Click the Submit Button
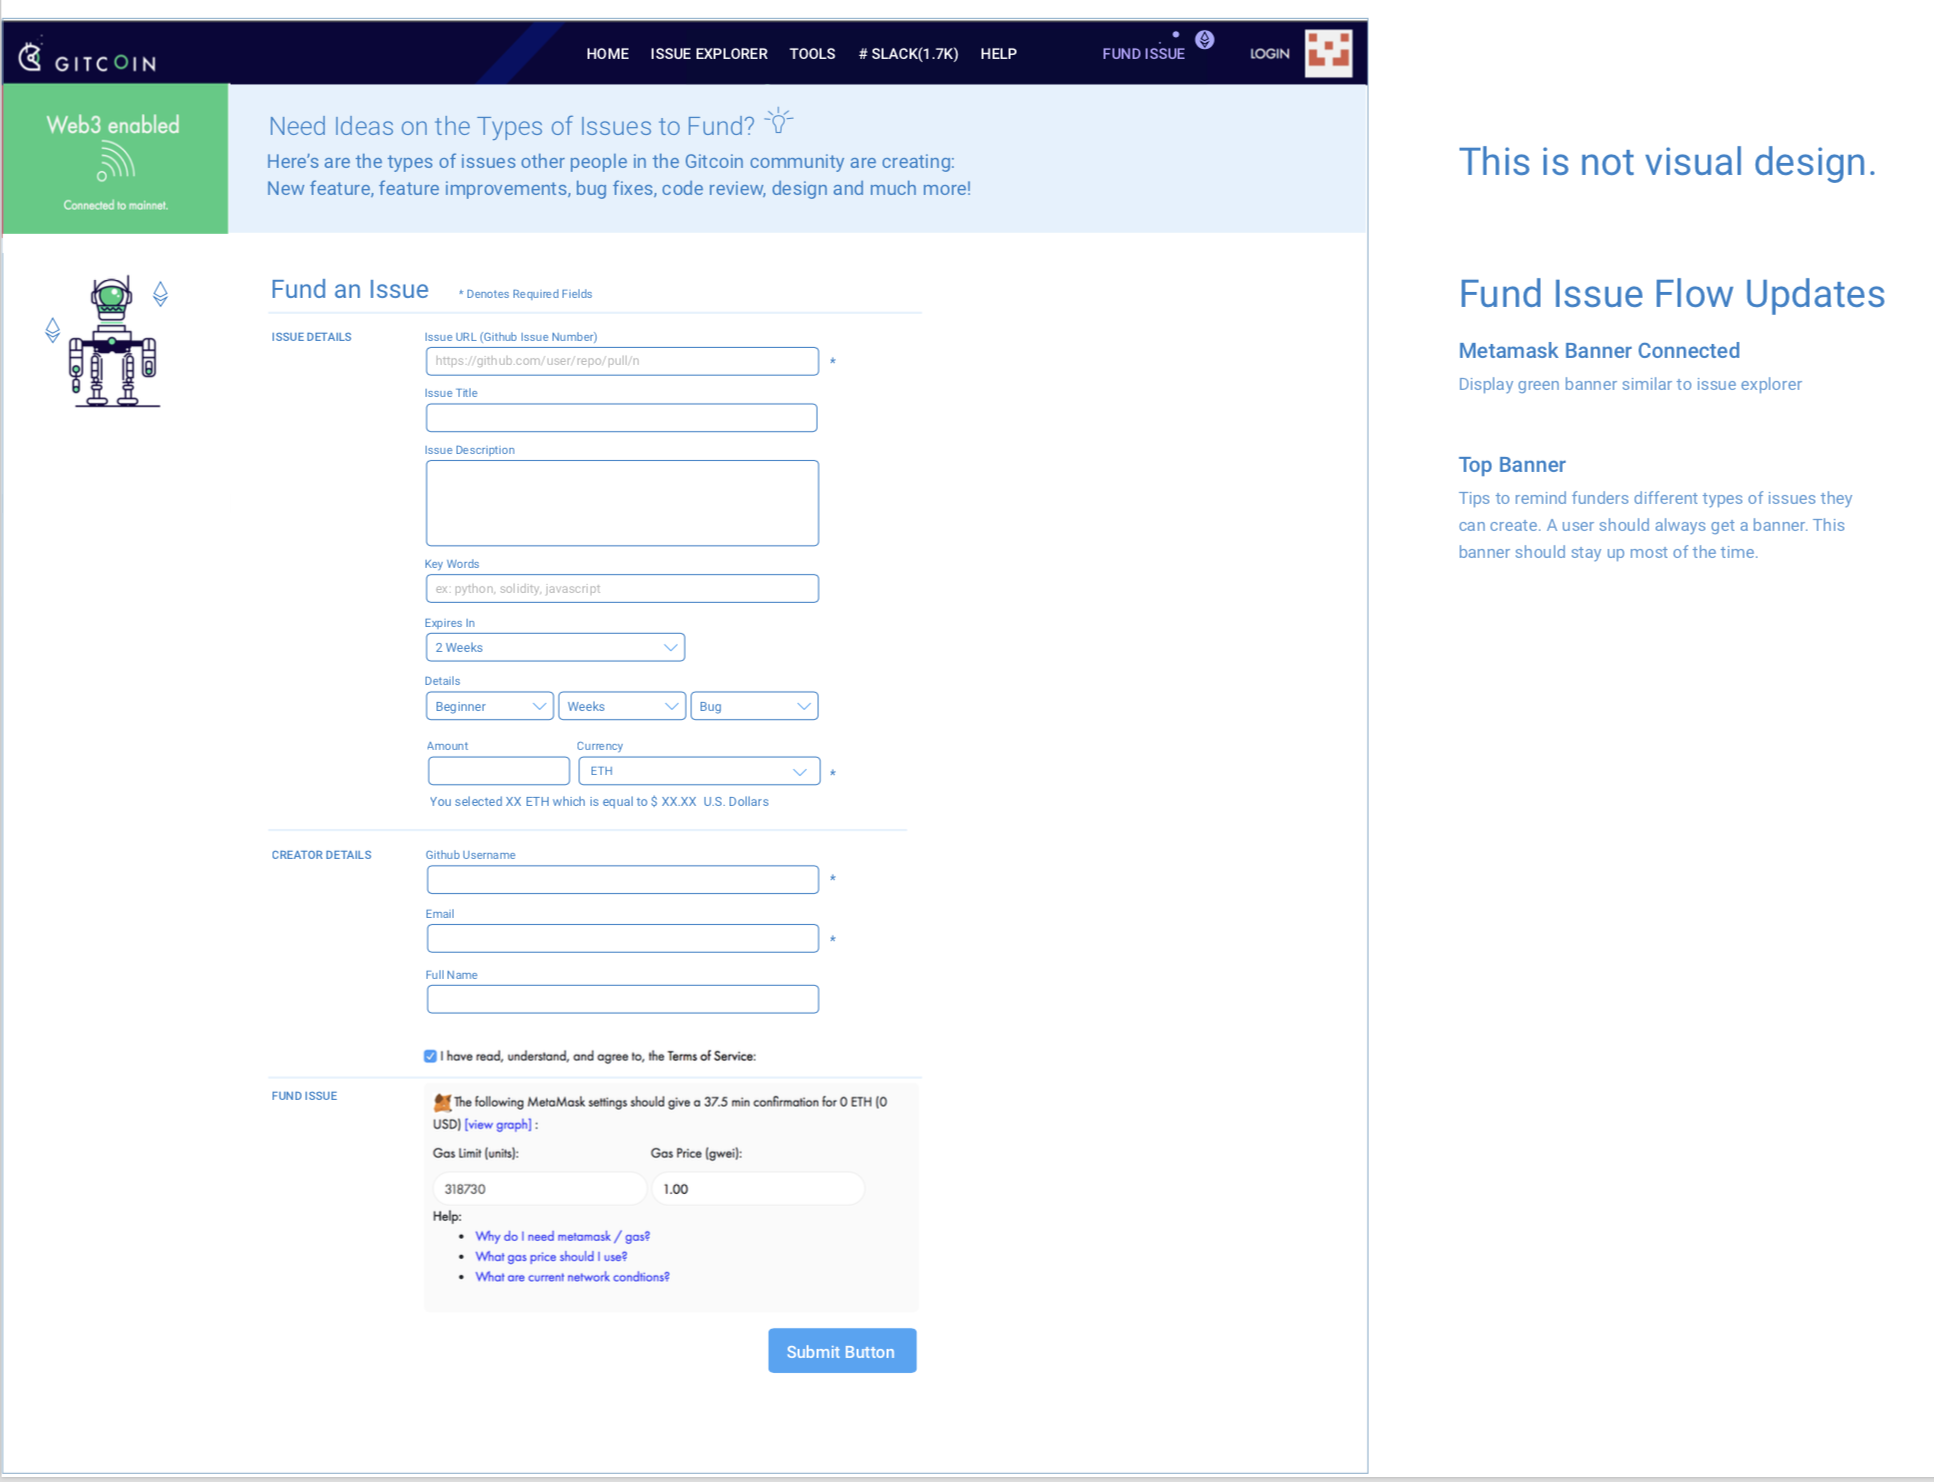The width and height of the screenshot is (1934, 1482). click(x=842, y=1350)
